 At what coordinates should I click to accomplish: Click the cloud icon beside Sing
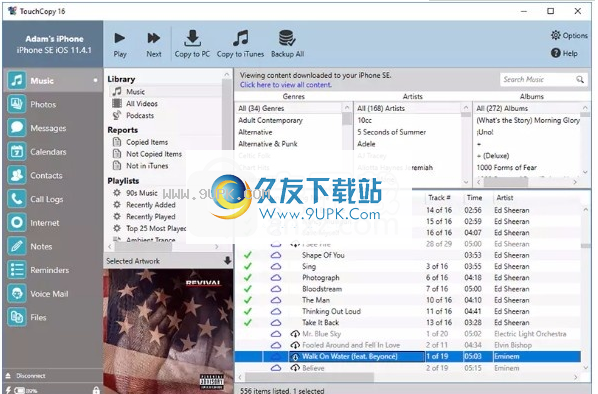point(276,266)
